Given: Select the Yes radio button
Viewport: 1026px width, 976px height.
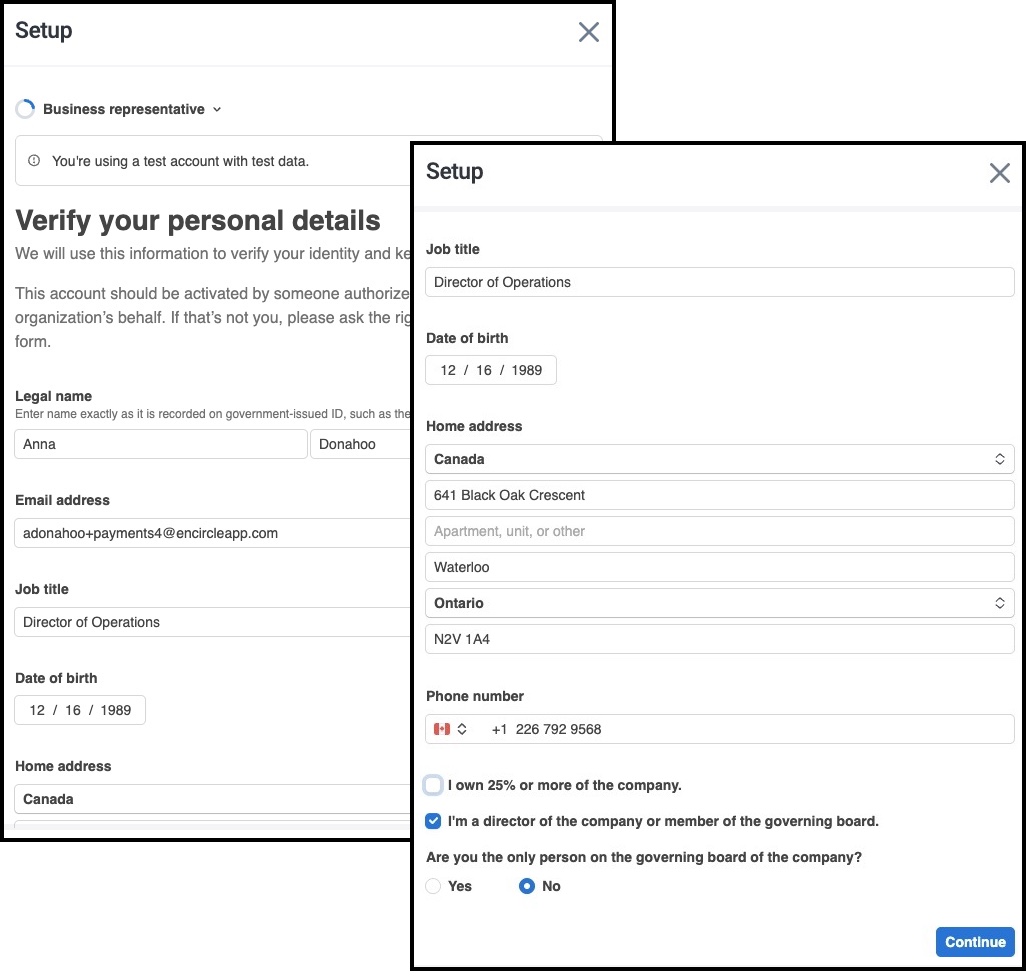Looking at the screenshot, I should pyautogui.click(x=433, y=886).
